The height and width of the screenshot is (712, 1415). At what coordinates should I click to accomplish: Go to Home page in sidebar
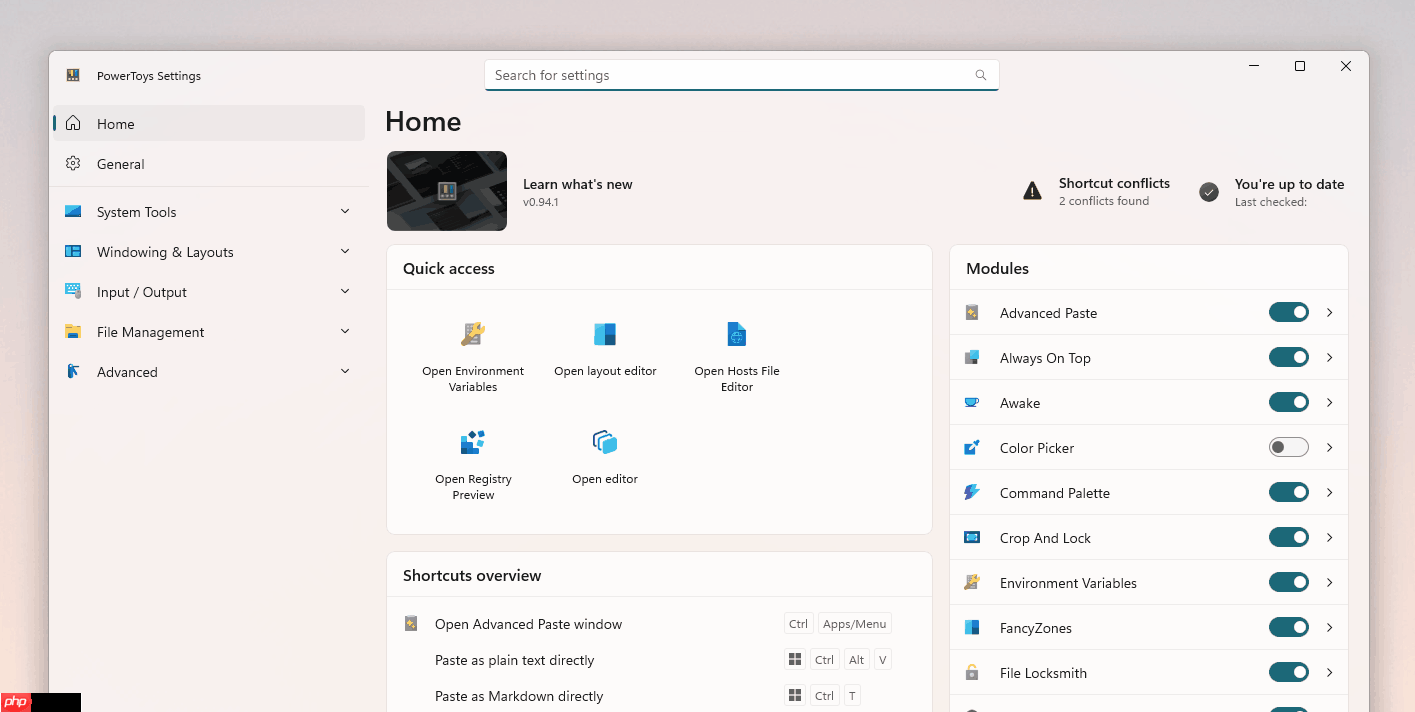(209, 124)
